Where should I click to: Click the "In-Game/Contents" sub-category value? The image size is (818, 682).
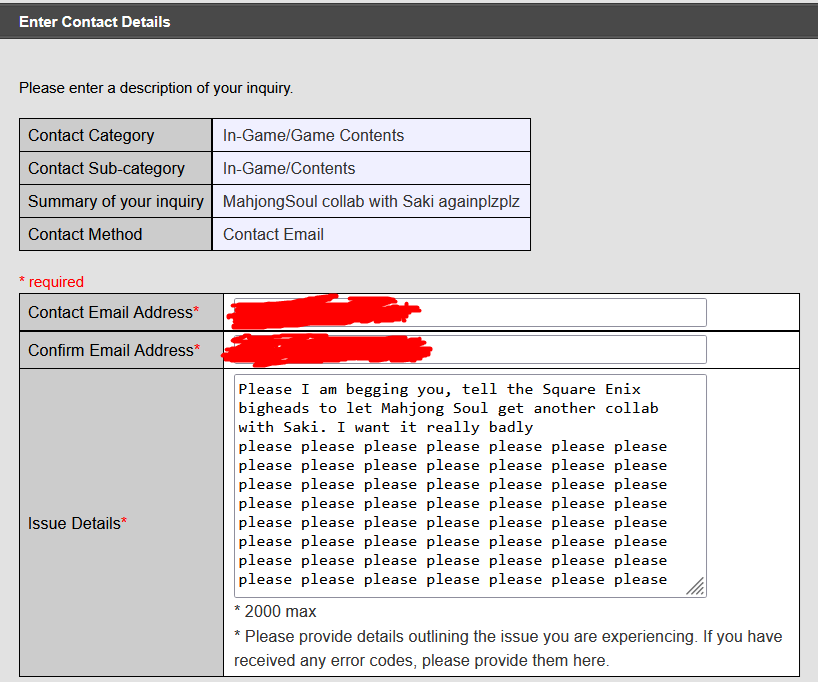pyautogui.click(x=289, y=169)
